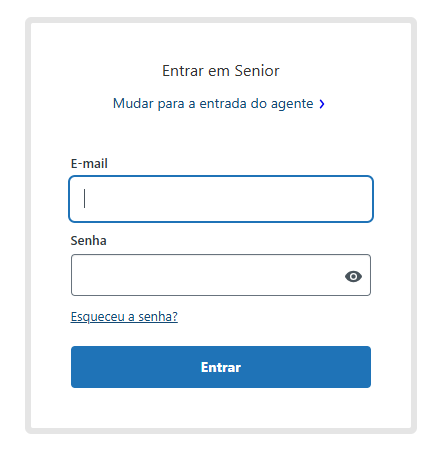Screen dimensions: 447x464
Task: Focus the E-mail input field
Action: [x=221, y=199]
